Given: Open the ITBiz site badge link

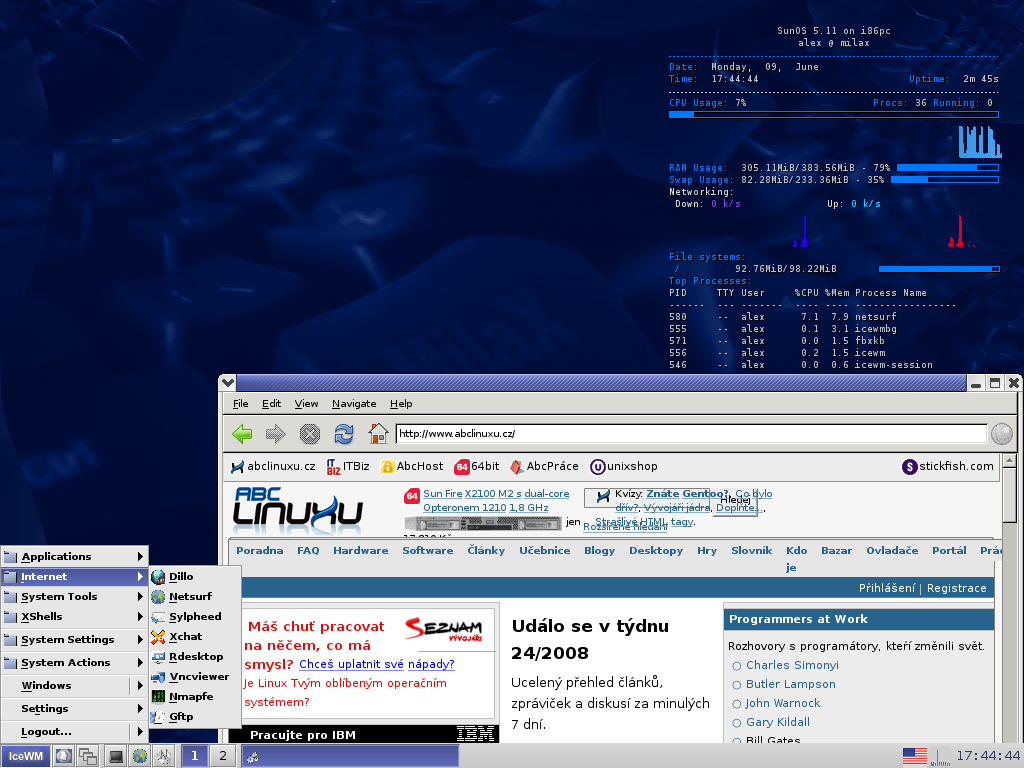Looking at the screenshot, I should [x=348, y=466].
